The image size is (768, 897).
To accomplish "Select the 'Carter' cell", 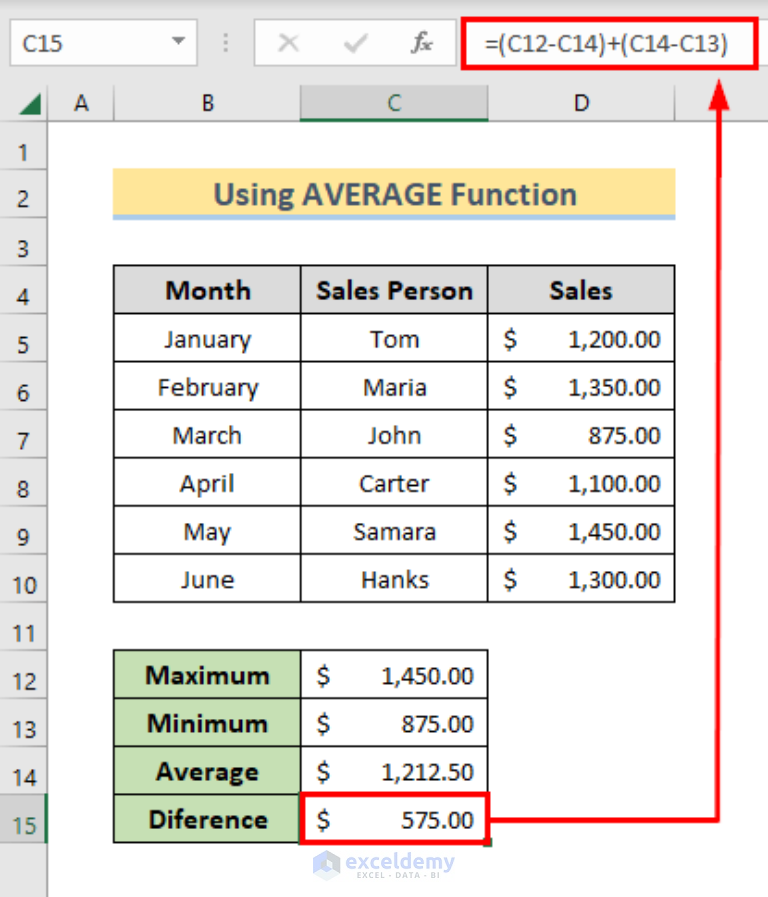I will point(394,482).
